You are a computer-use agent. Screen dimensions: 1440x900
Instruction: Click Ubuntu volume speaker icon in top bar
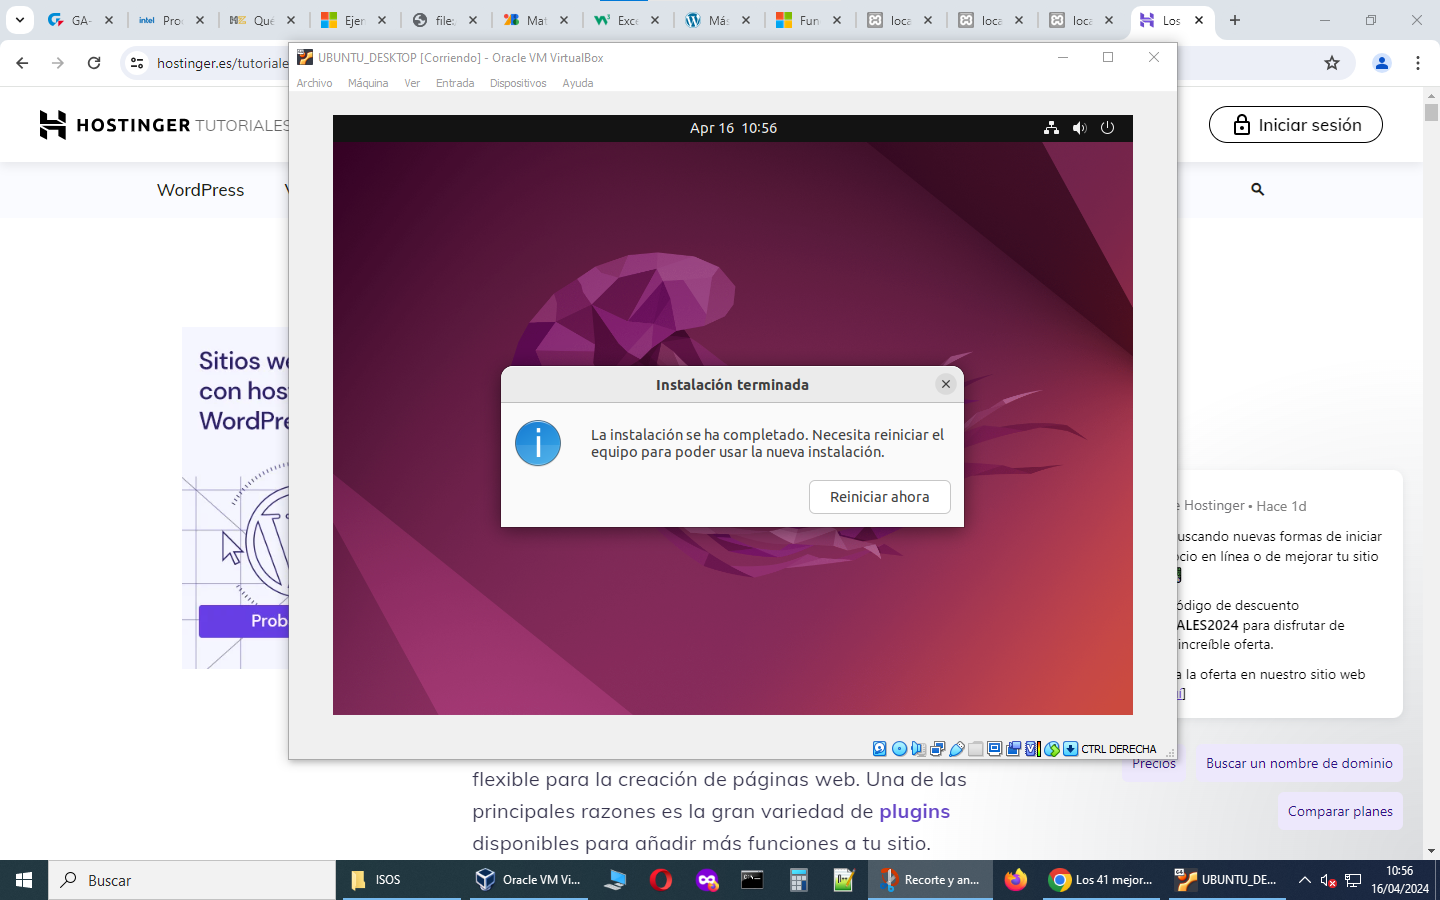click(1079, 128)
